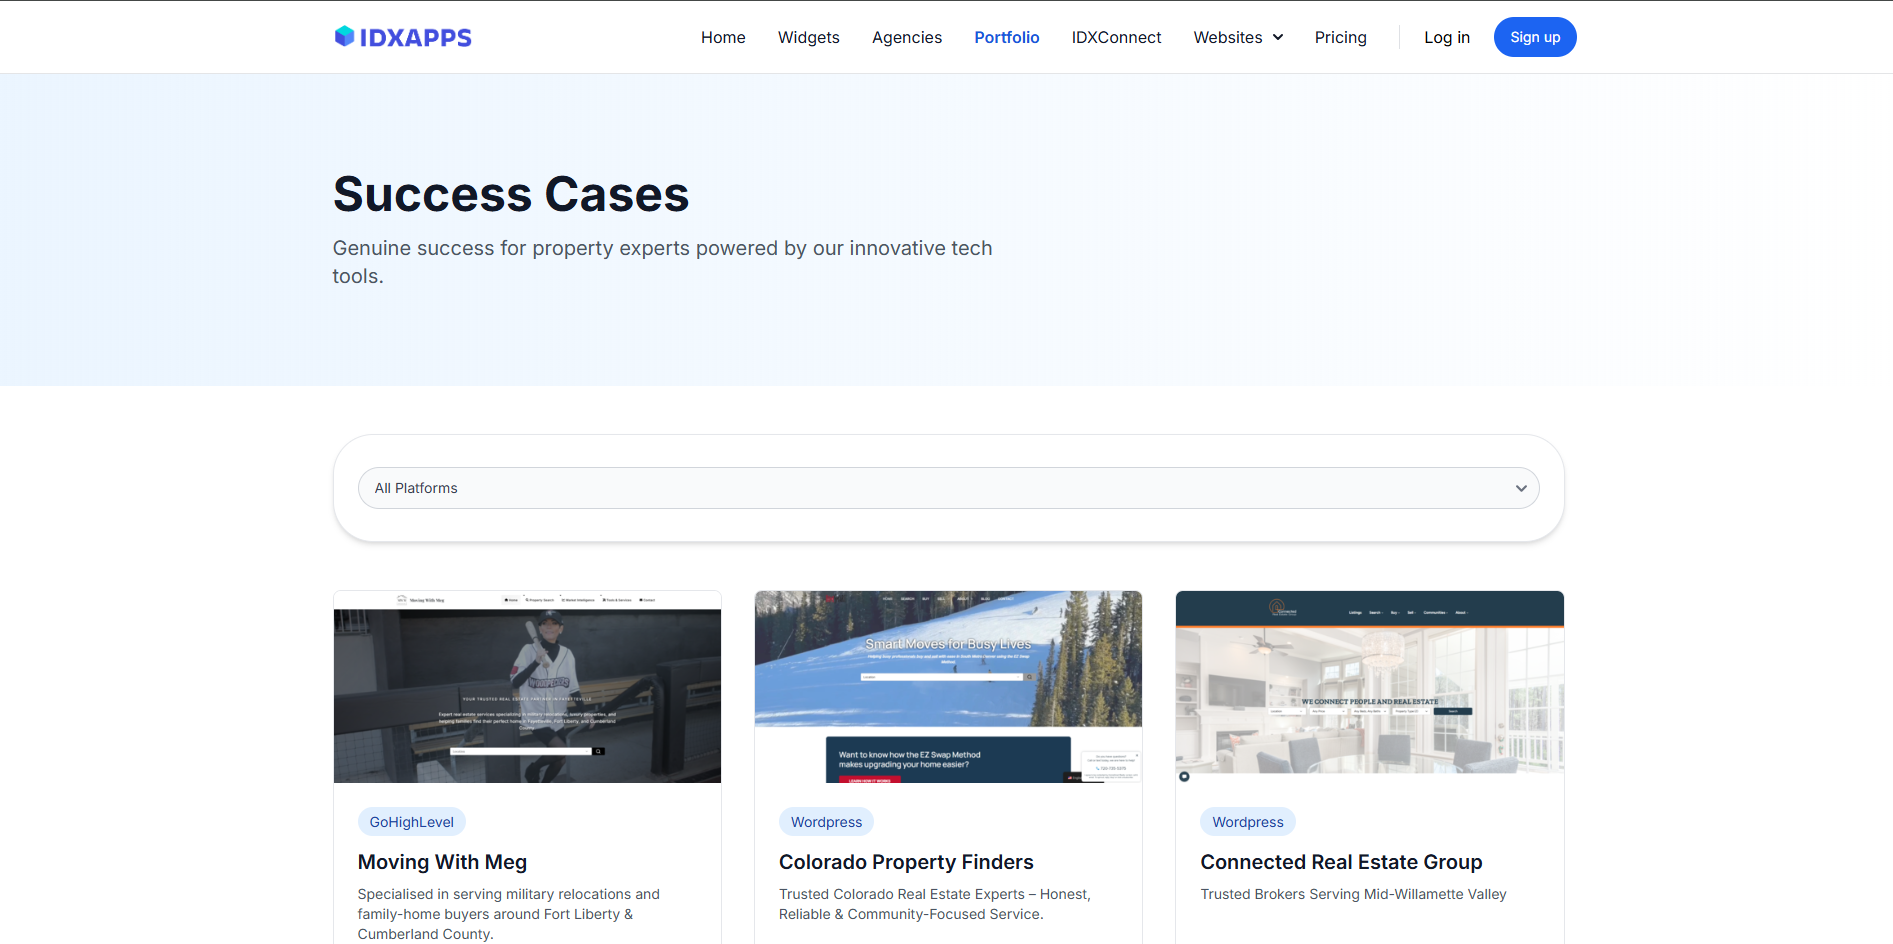Image resolution: width=1893 pixels, height=944 pixels.
Task: Open the Moving With Meg title
Action: (442, 862)
